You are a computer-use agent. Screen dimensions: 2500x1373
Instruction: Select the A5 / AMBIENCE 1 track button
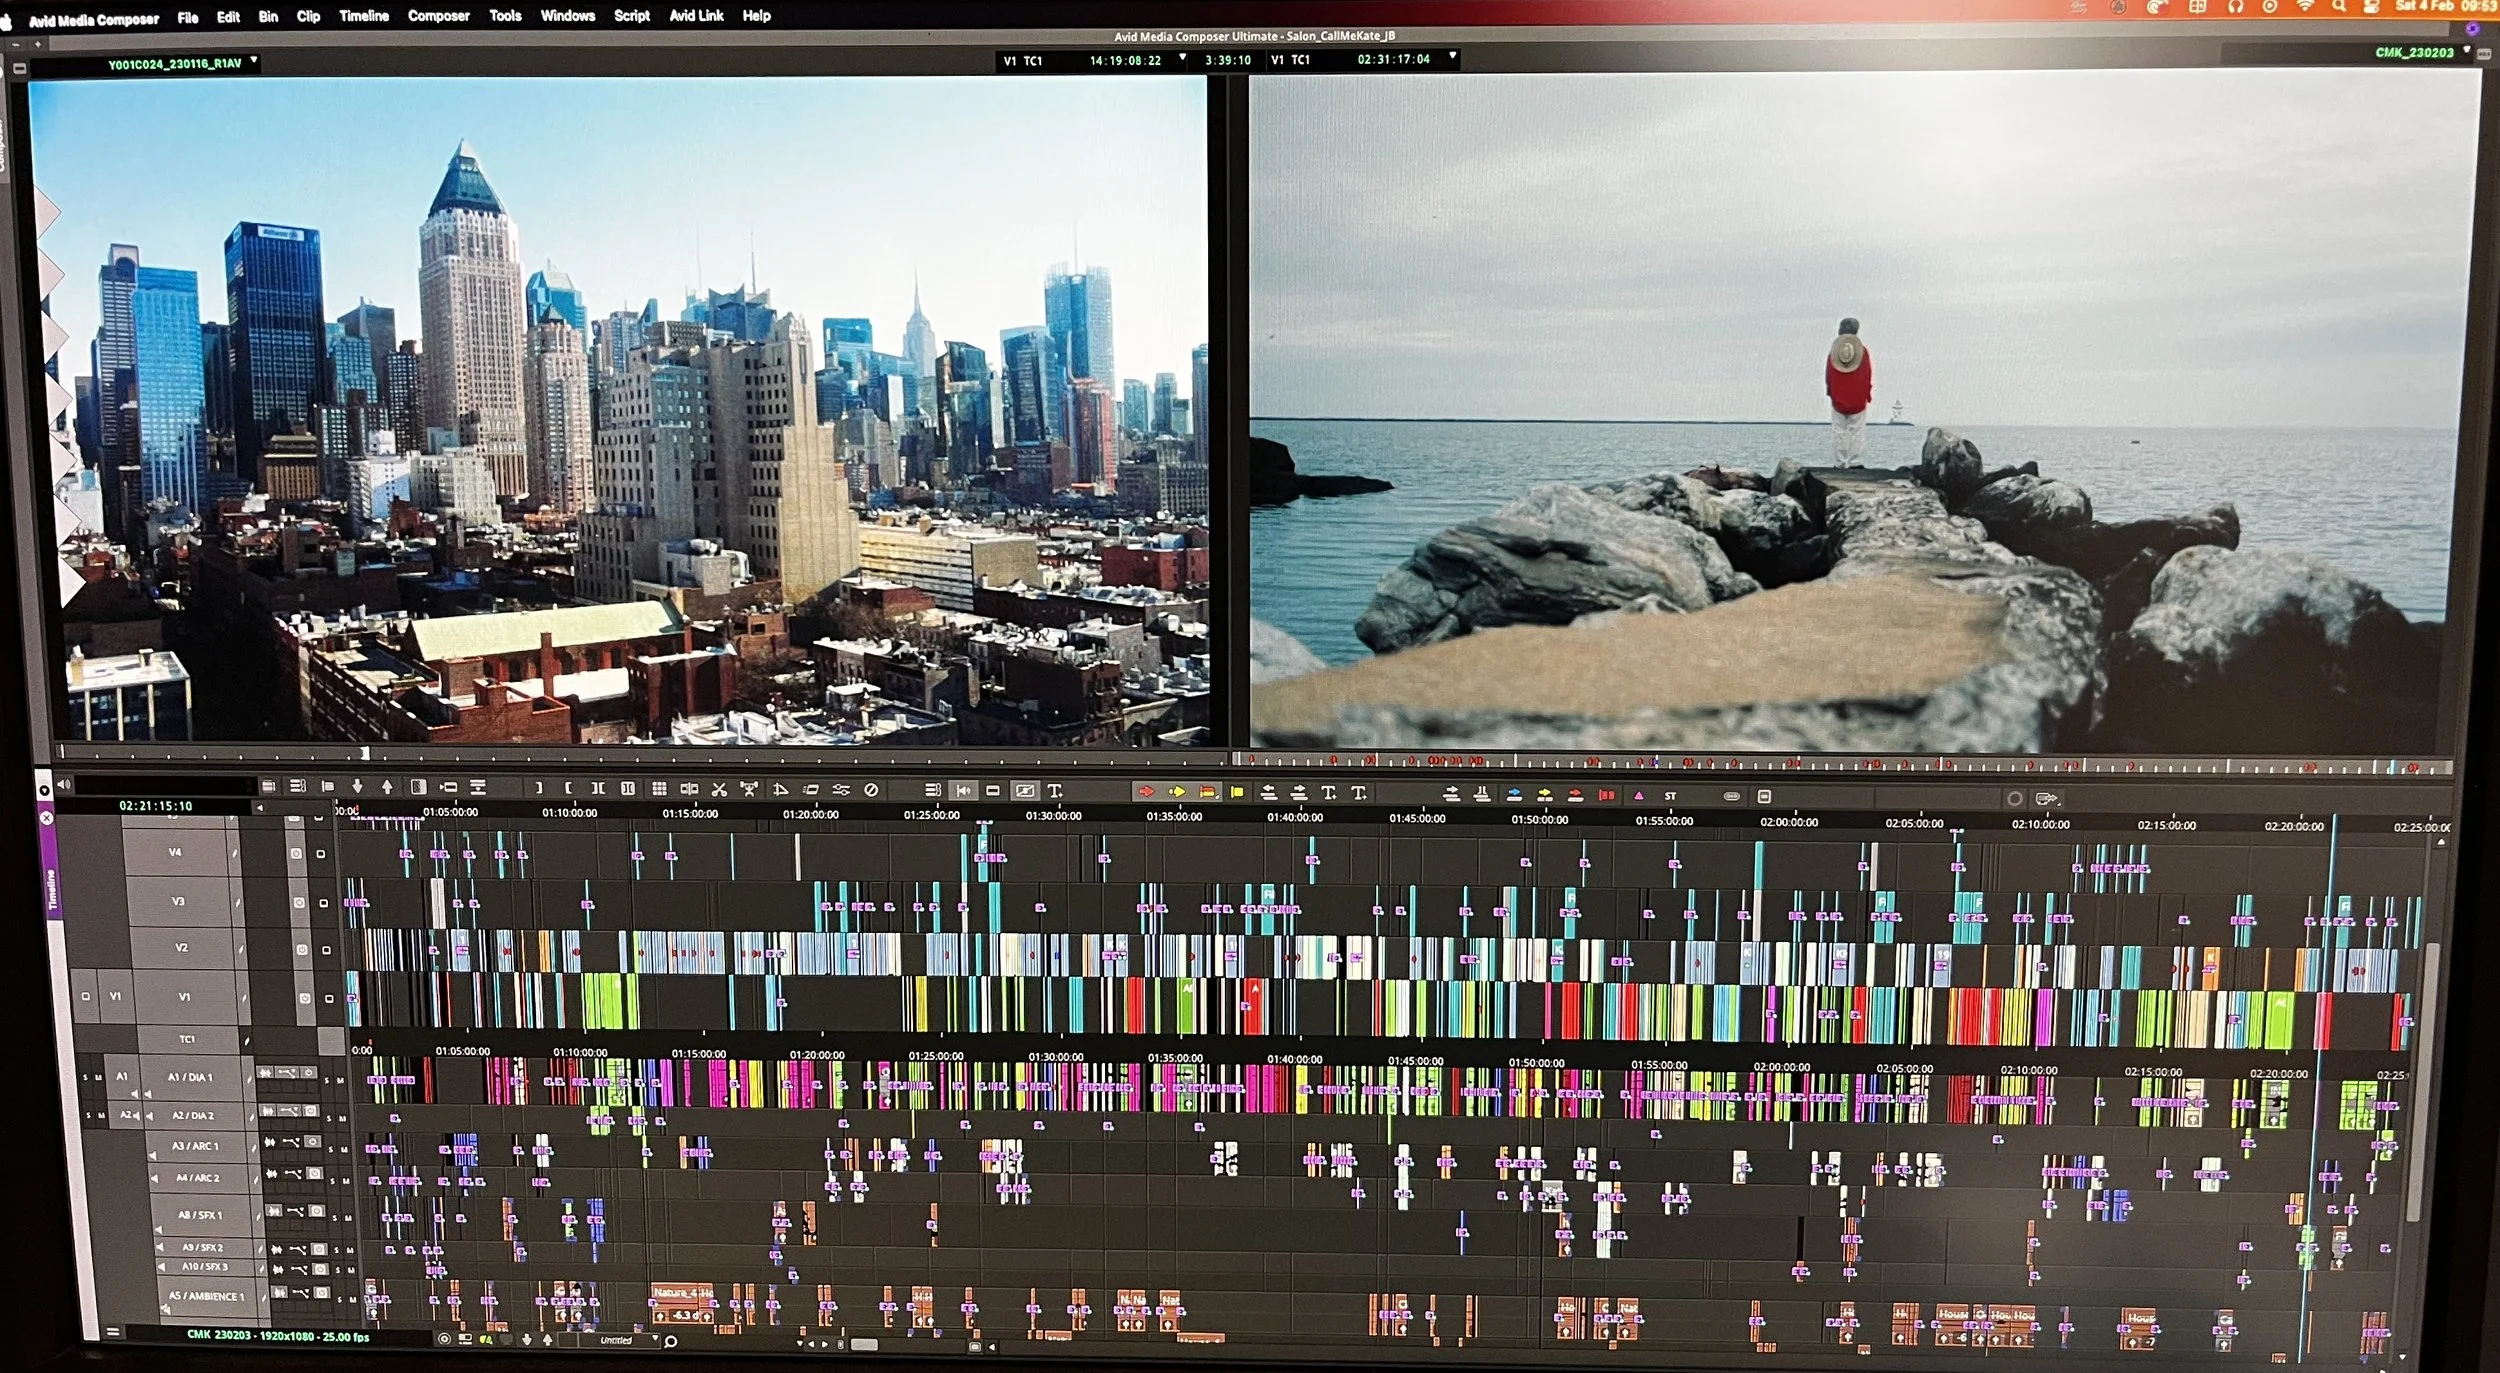pyautogui.click(x=205, y=1296)
